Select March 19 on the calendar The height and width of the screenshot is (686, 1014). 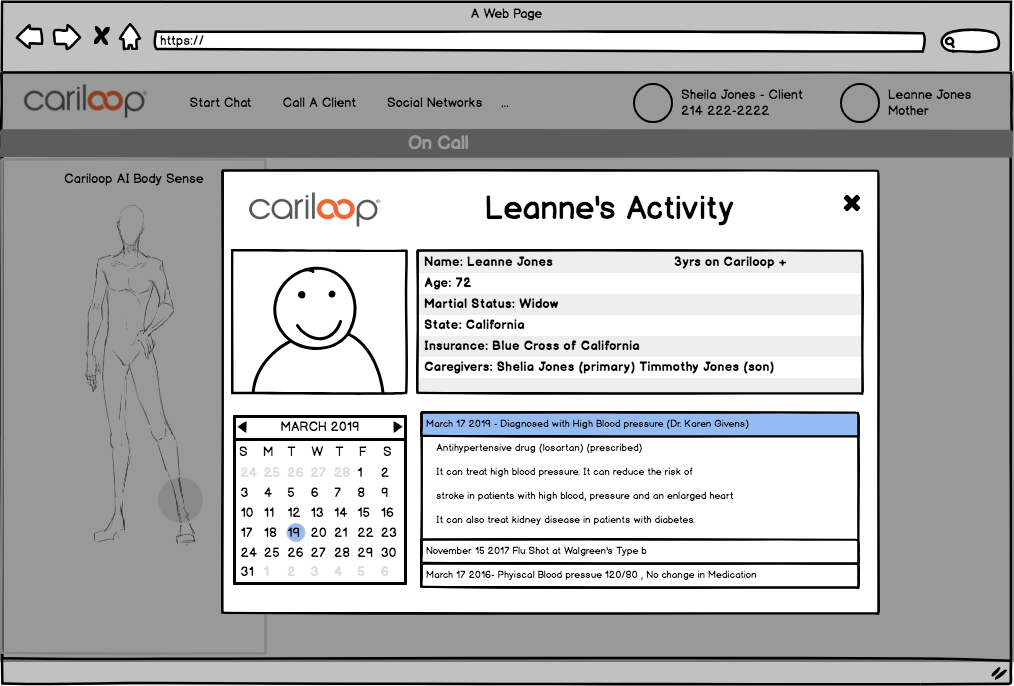(x=294, y=533)
